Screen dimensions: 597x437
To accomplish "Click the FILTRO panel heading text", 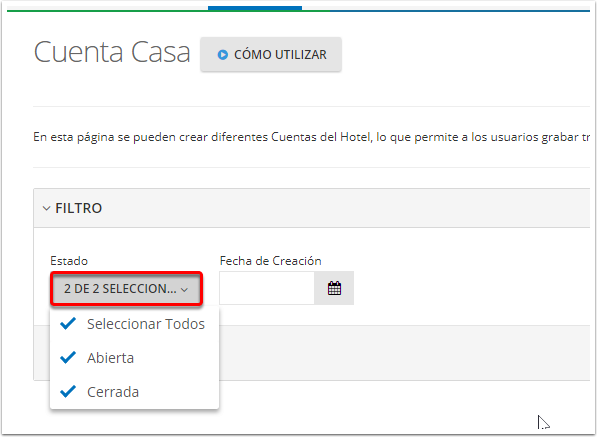I will (x=79, y=208).
